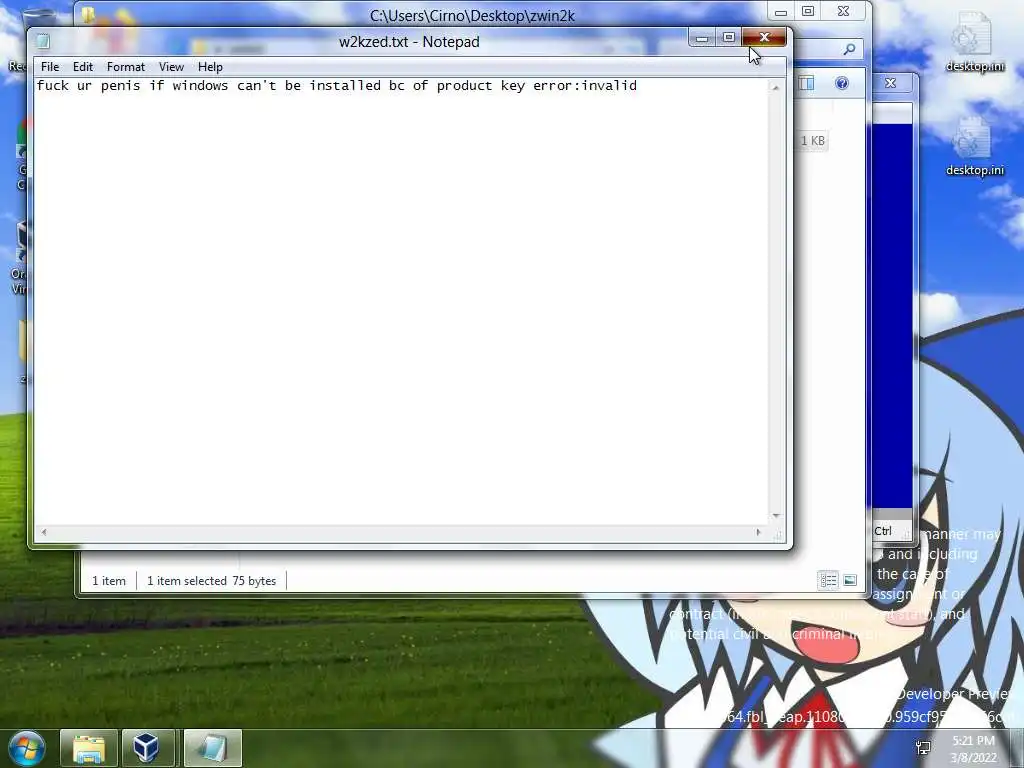Close the blue VirtualBox window behind
Screen dimensions: 1024x768
click(891, 83)
